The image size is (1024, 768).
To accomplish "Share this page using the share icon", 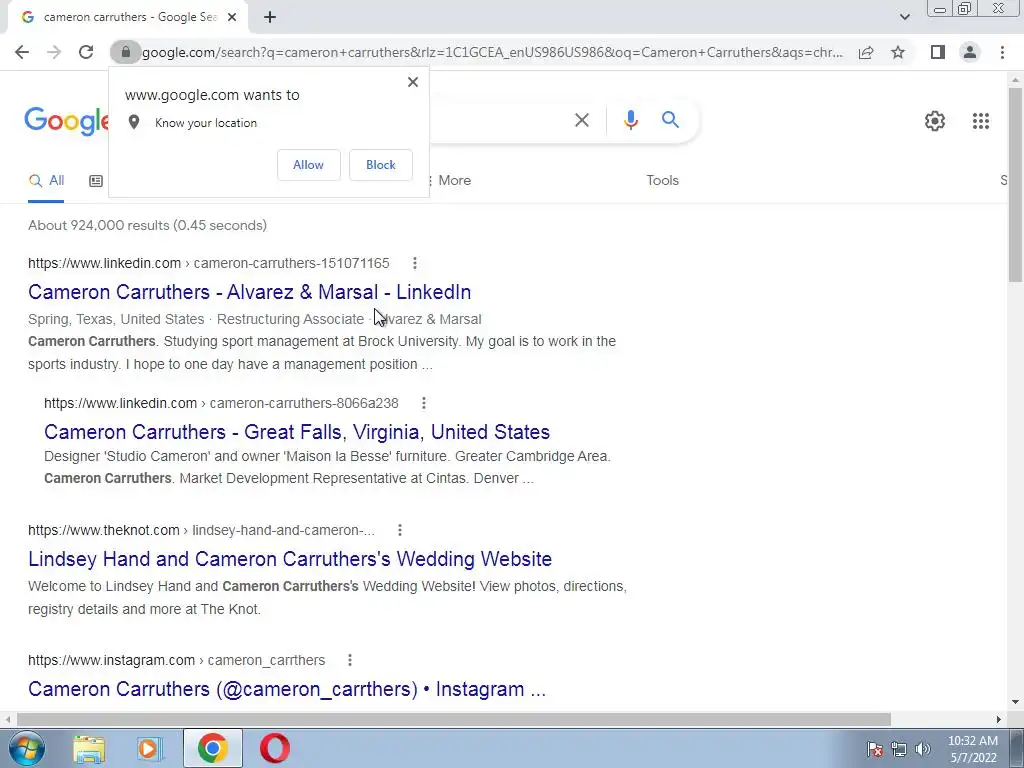I will [866, 52].
